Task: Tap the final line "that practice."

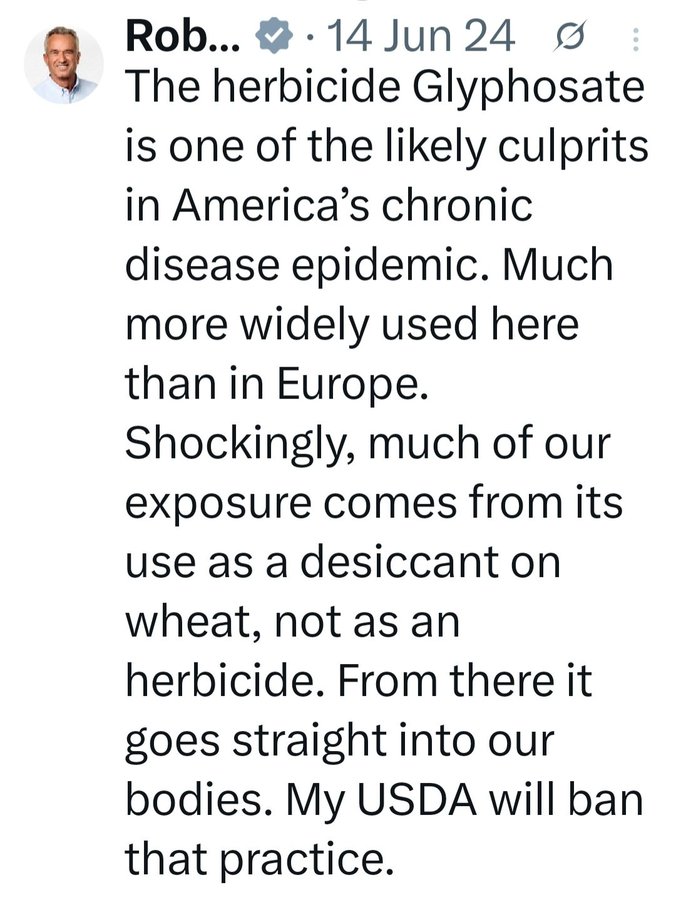Action: coord(255,856)
